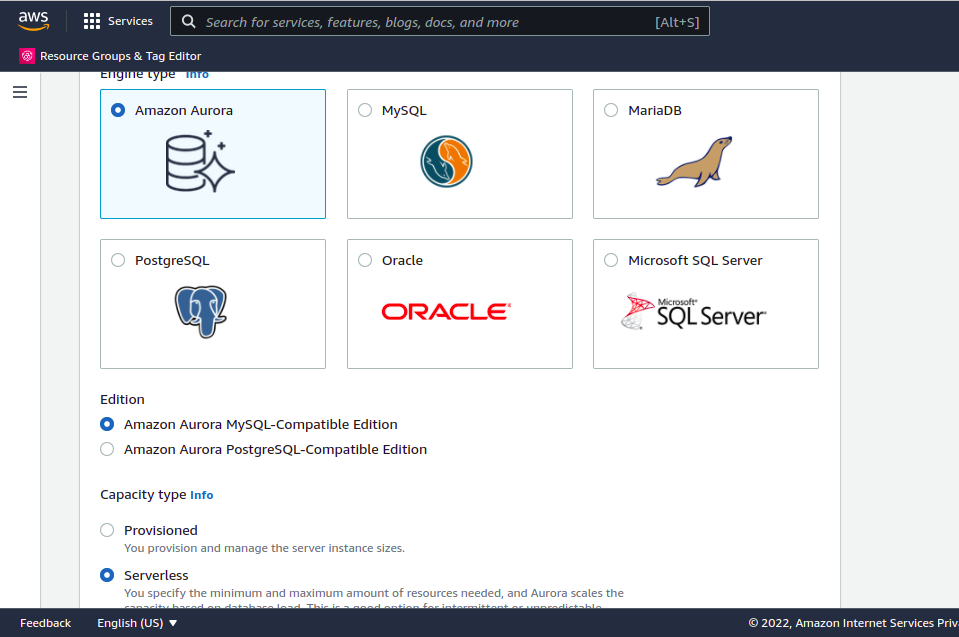Click the Microsoft SQL Server logo
The width and height of the screenshot is (959, 637).
coord(693,312)
